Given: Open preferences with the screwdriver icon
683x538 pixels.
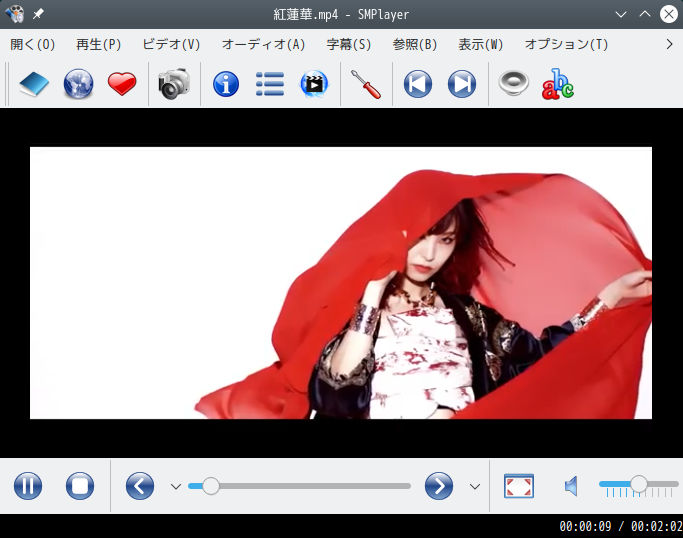Looking at the screenshot, I should [x=366, y=84].
